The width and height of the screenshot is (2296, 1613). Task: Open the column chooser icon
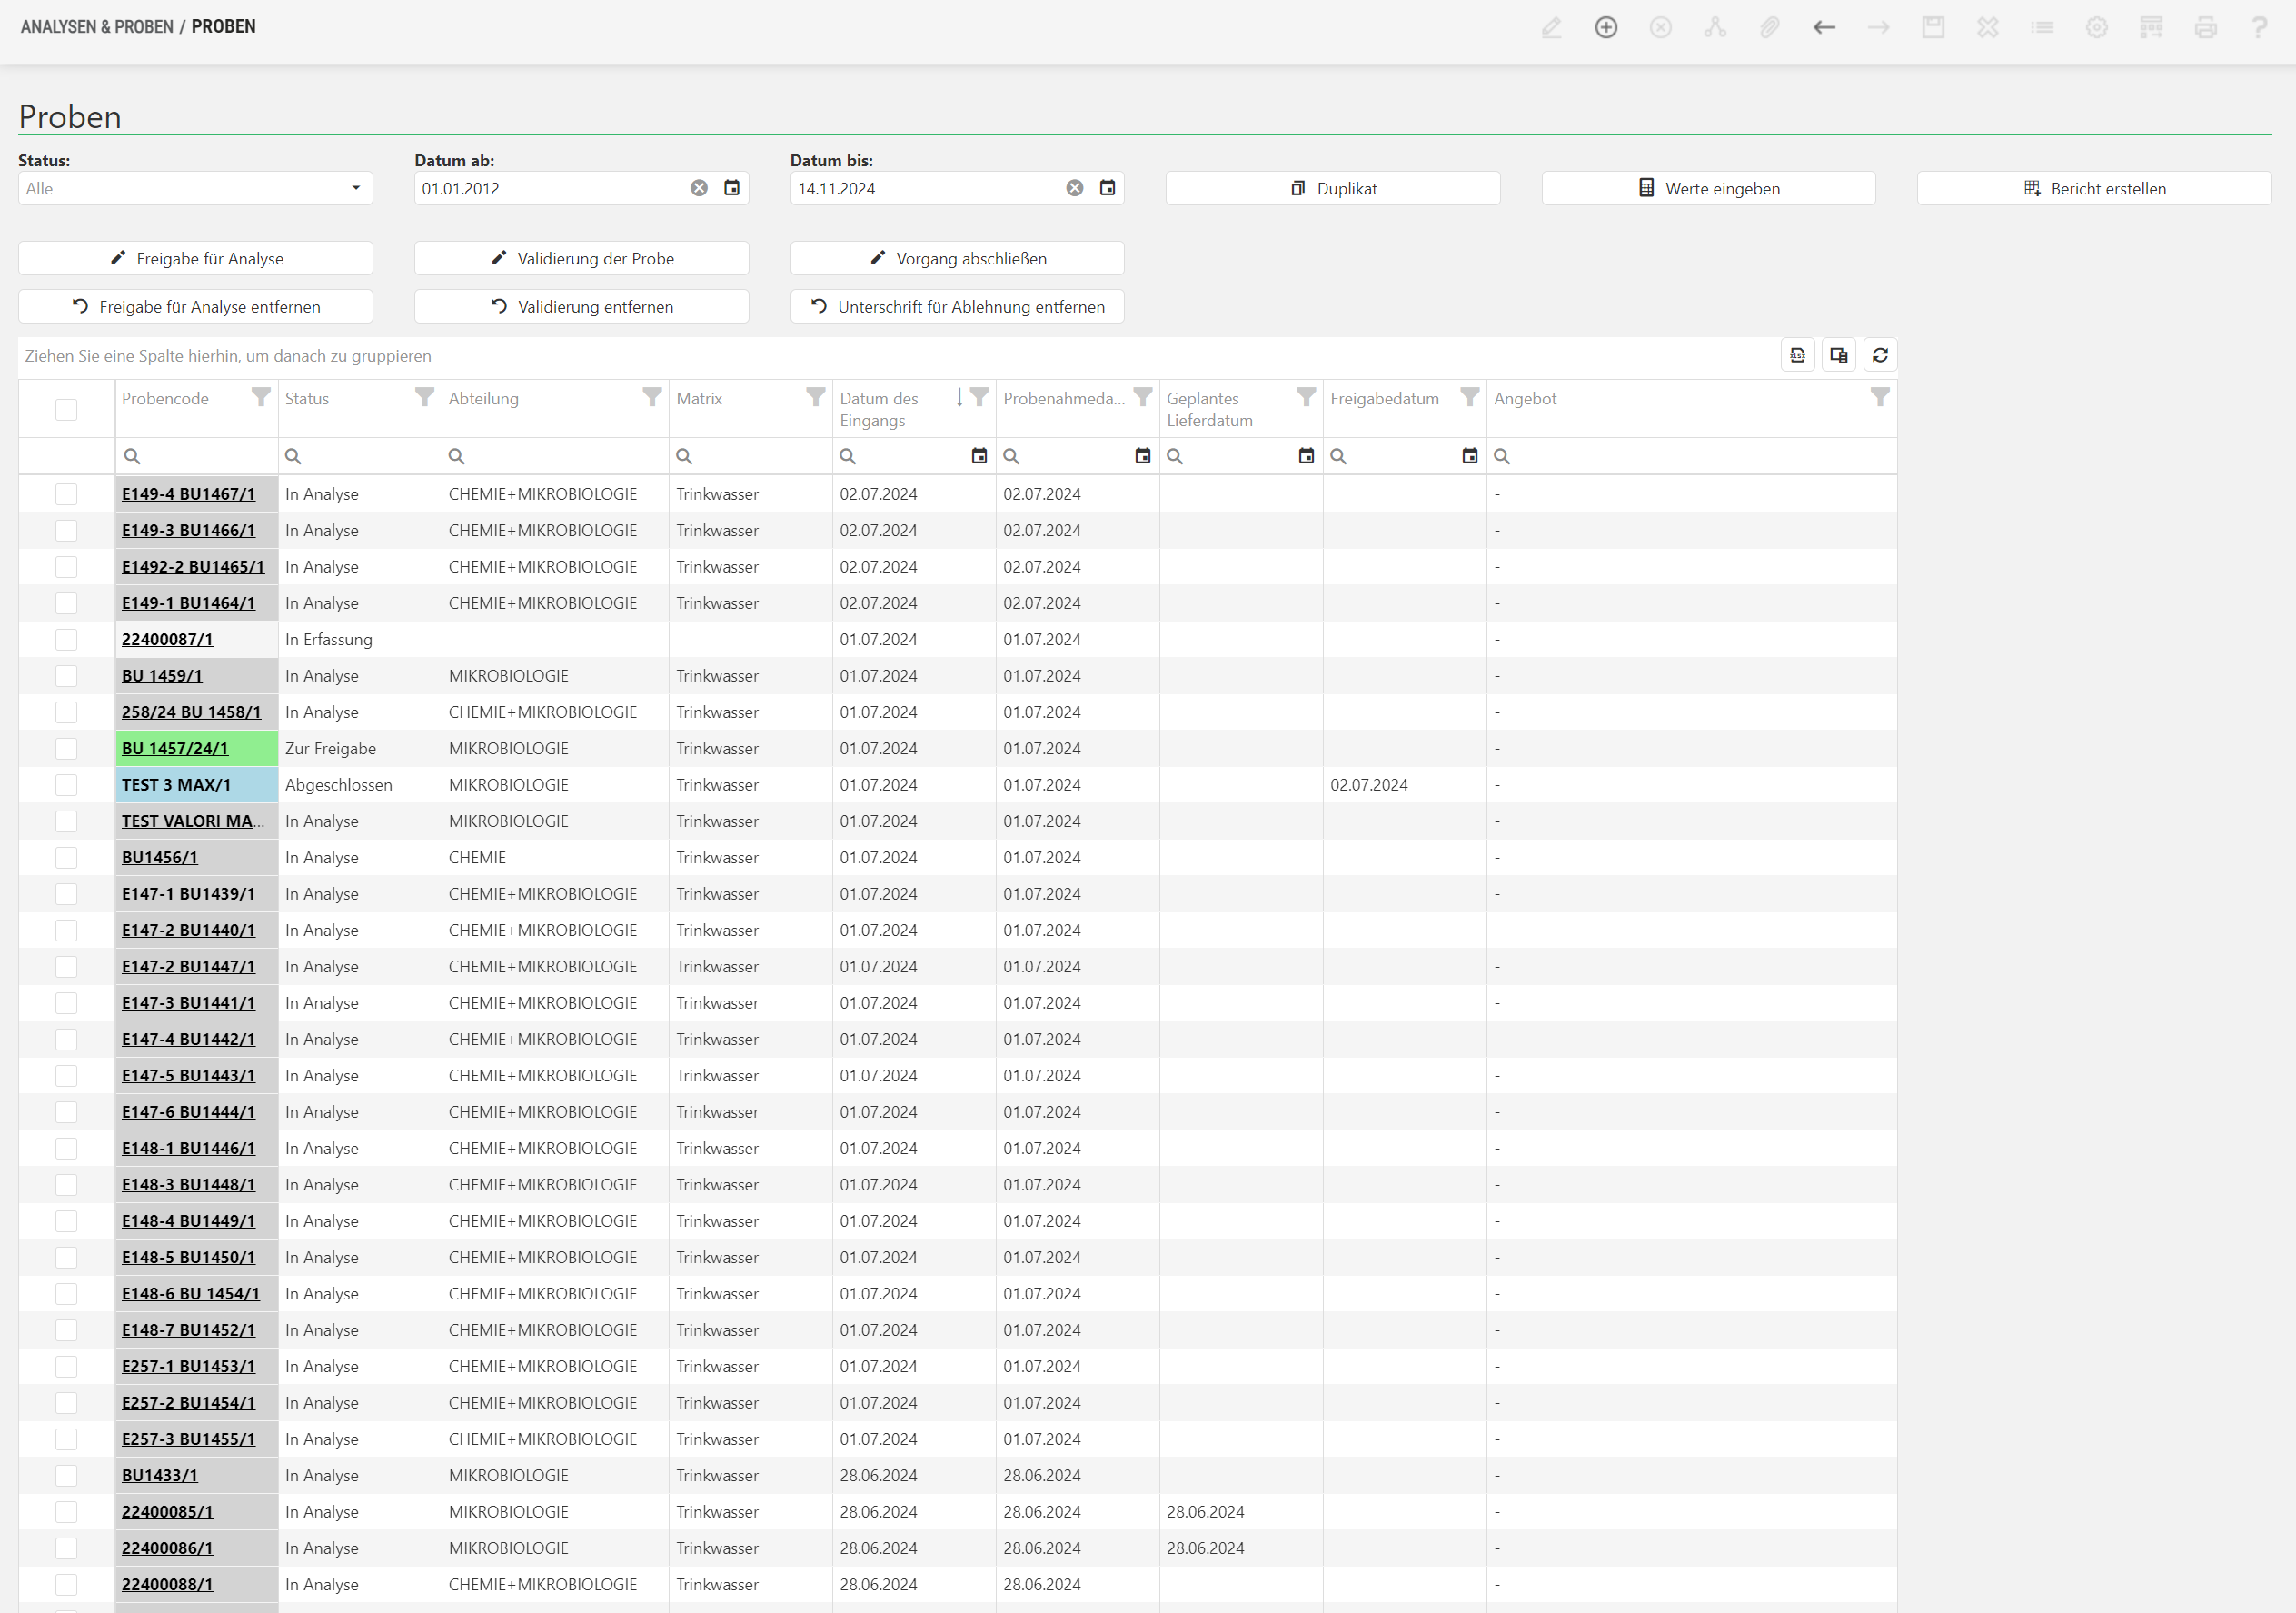click(x=1838, y=355)
